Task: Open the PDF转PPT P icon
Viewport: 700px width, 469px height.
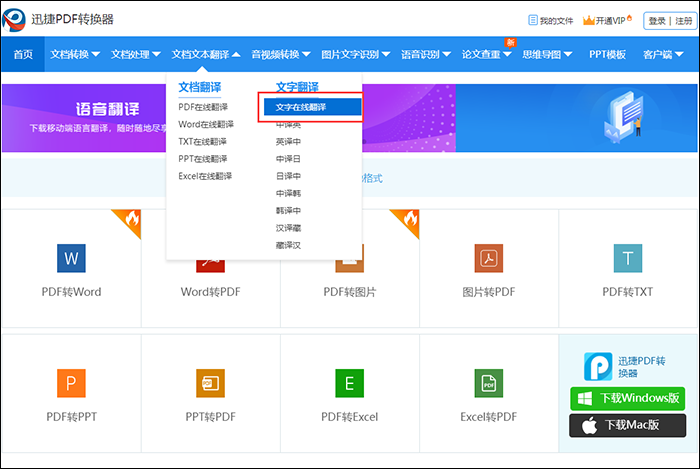Action: tap(71, 383)
